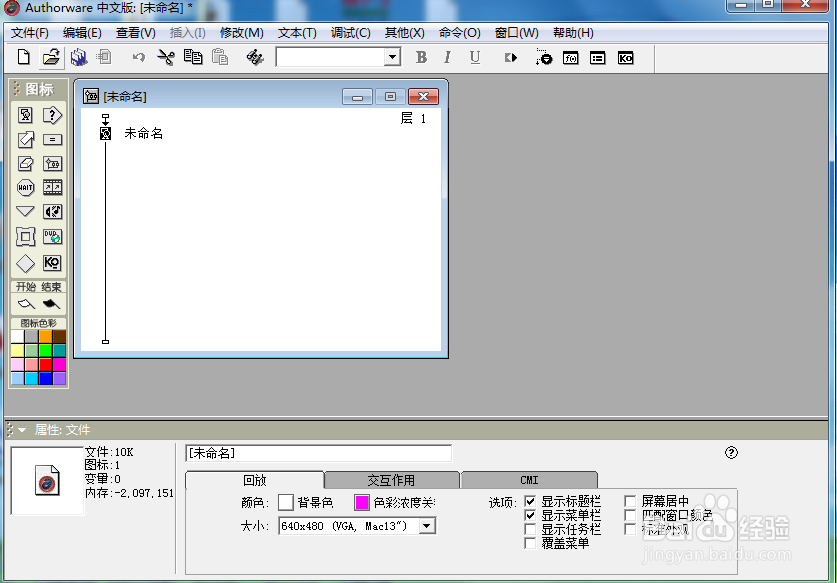The image size is (837, 583).
Task: Open the 编辑(E) menu
Action: click(82, 33)
